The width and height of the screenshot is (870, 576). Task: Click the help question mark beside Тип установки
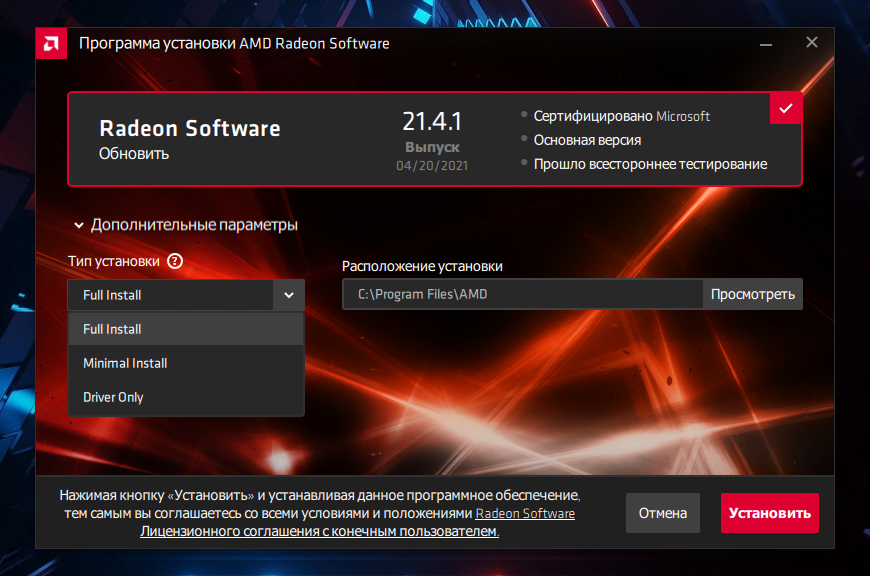tap(175, 261)
